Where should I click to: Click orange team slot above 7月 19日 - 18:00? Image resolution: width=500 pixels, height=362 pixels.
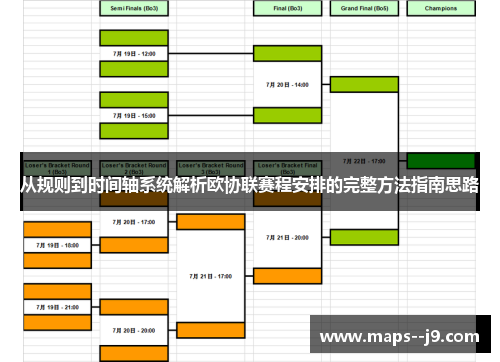[57, 230]
